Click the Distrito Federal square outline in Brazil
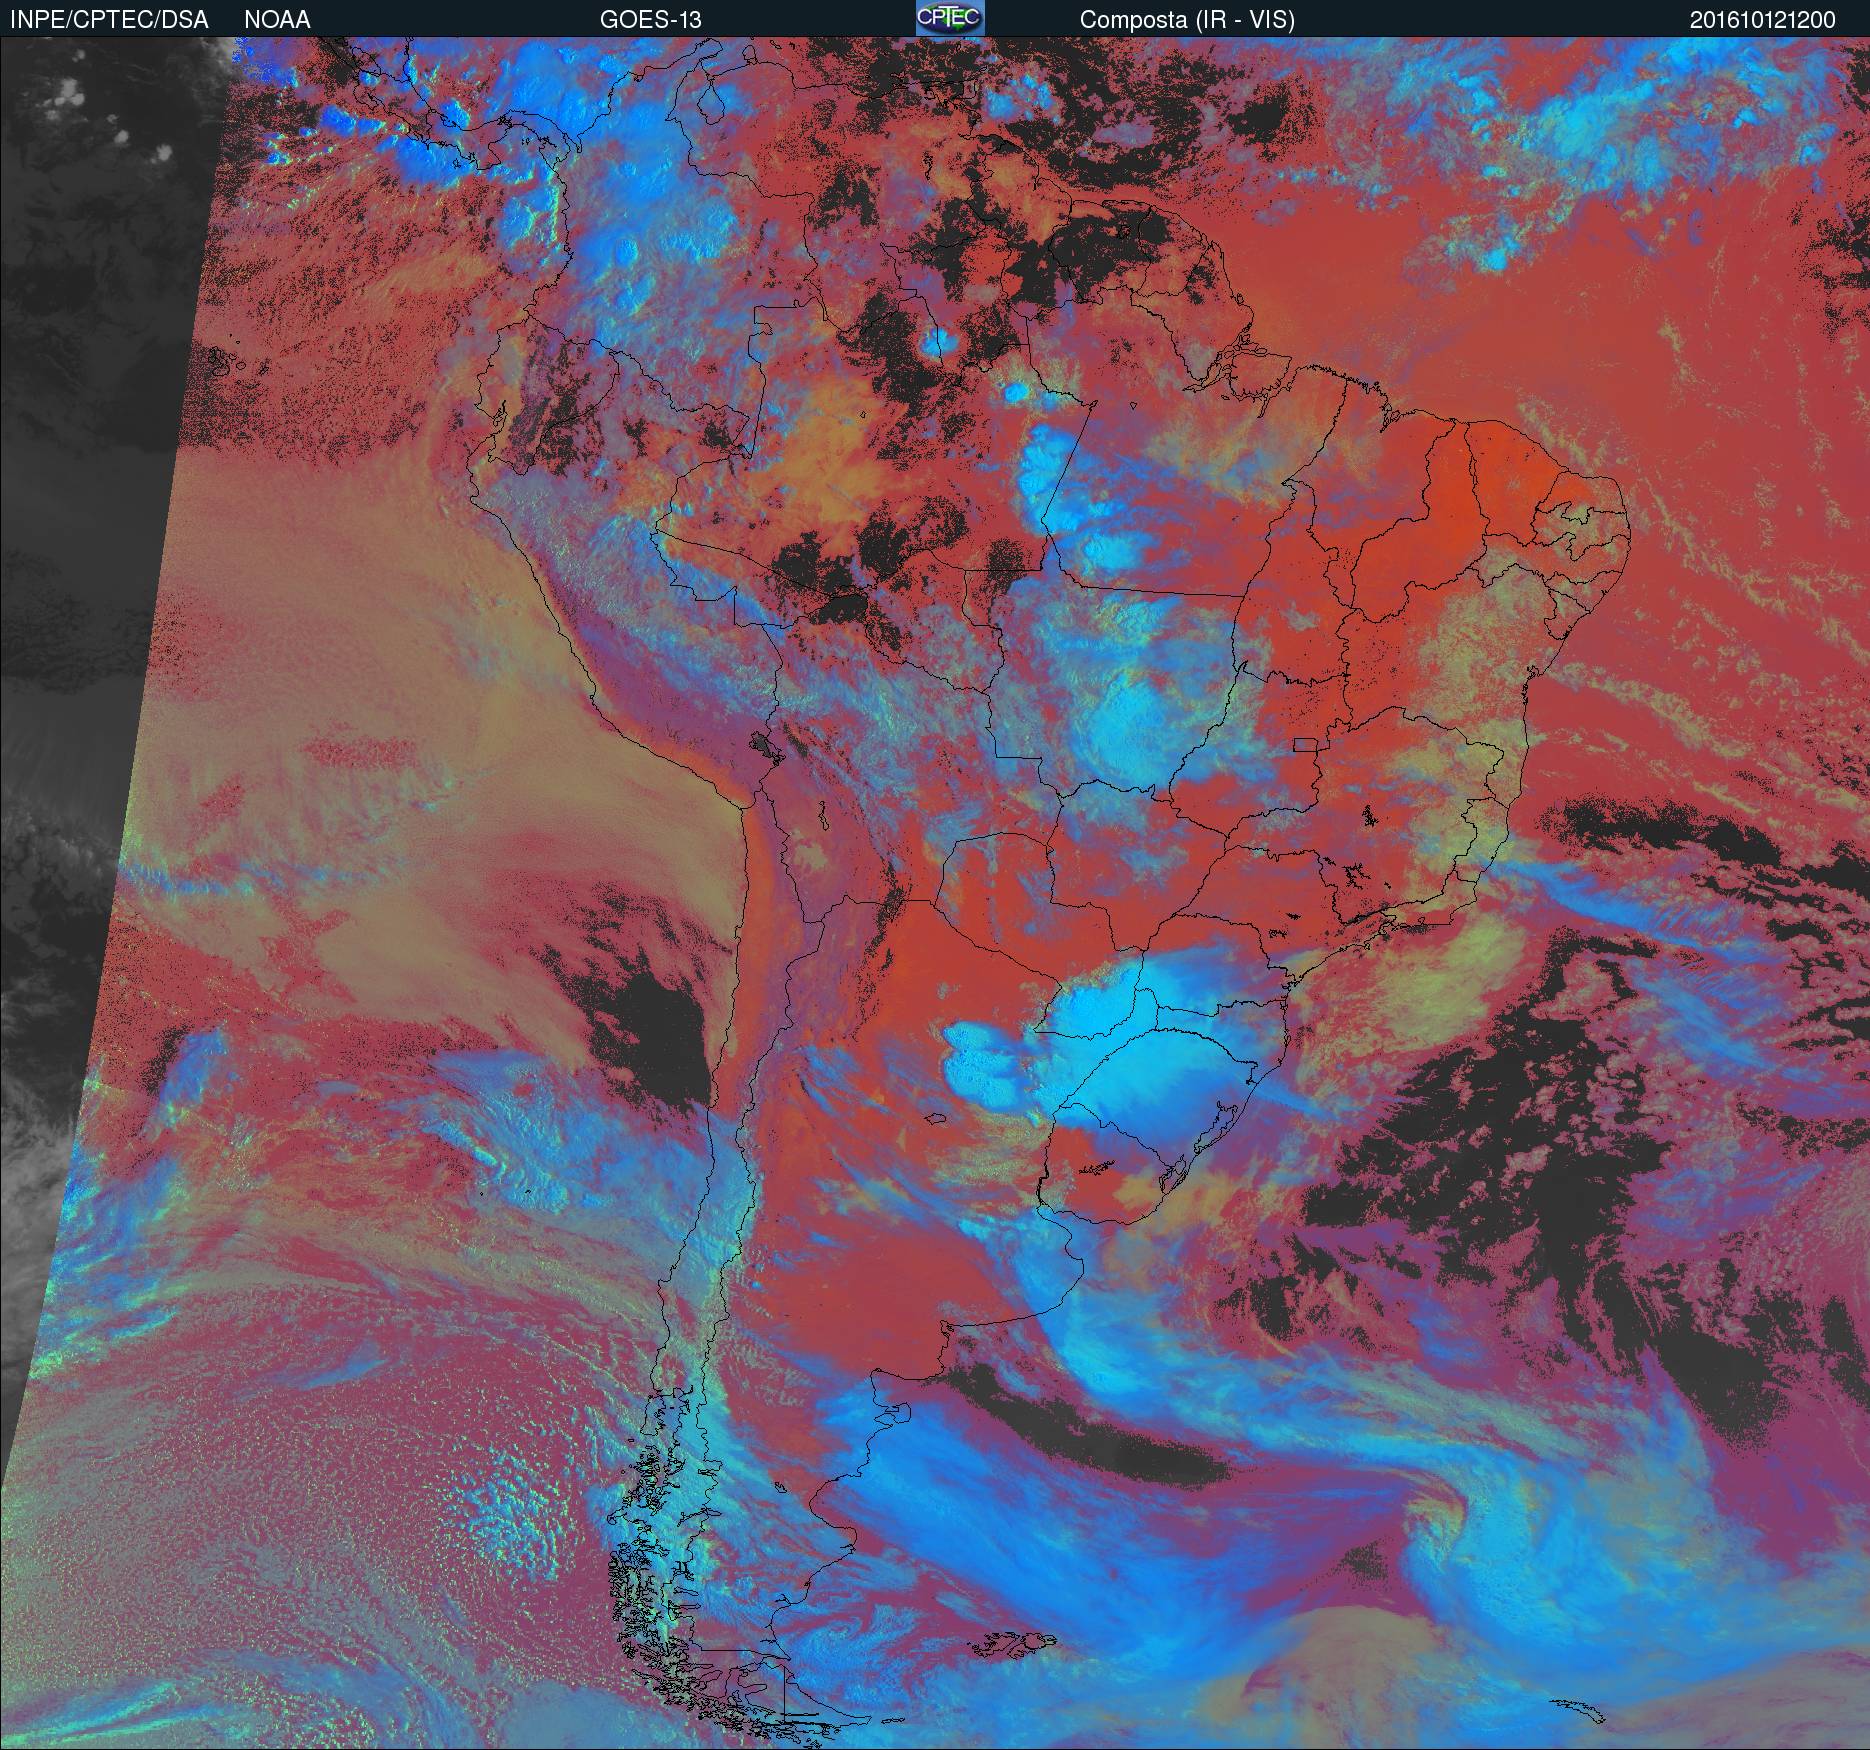 coord(1305,744)
